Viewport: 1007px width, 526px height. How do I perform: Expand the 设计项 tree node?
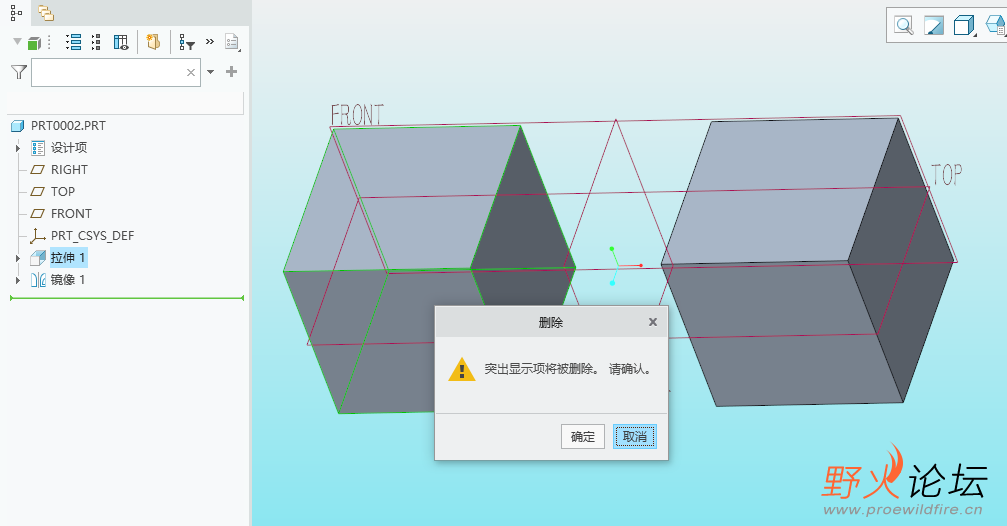pos(18,148)
